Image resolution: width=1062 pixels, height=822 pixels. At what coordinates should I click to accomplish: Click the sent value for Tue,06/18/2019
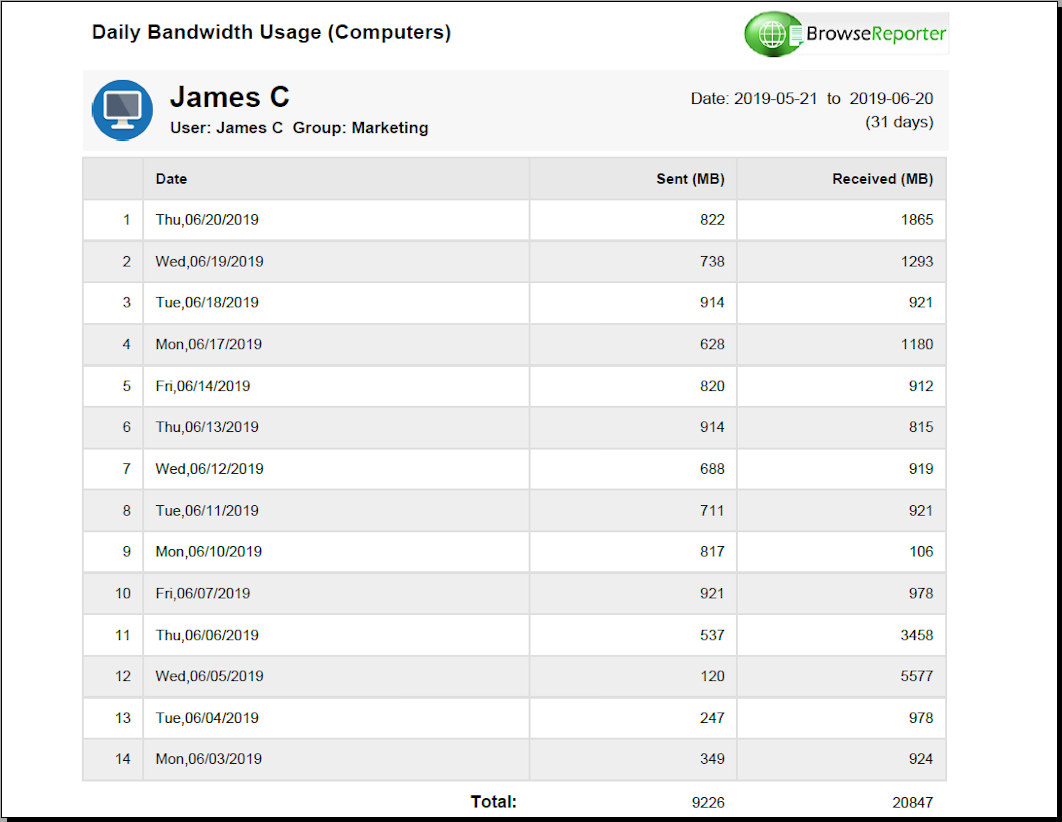[x=711, y=303]
